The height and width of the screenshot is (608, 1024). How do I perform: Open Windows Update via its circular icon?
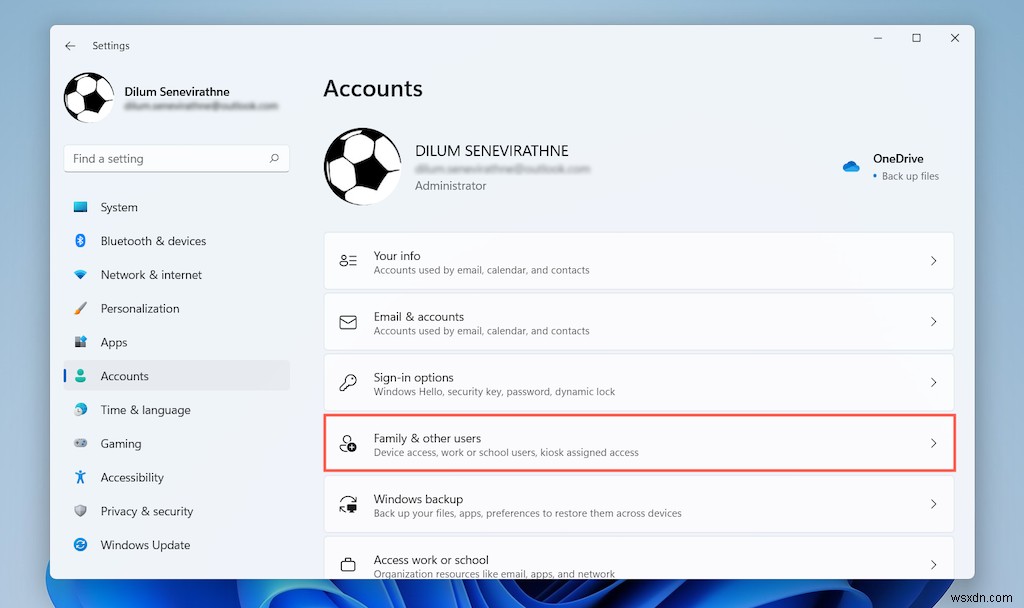tap(80, 545)
